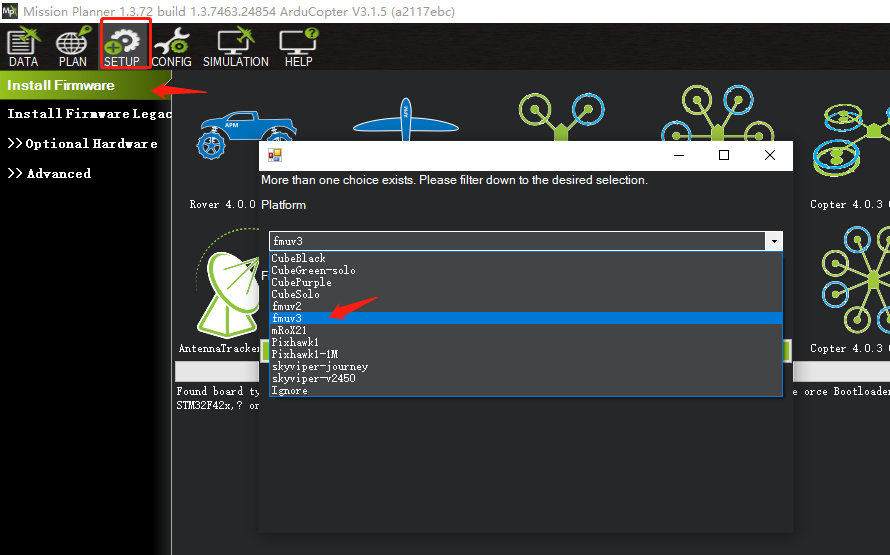Choose the coaxial copter firmware icon
The height and width of the screenshot is (555, 890).
(x=851, y=140)
